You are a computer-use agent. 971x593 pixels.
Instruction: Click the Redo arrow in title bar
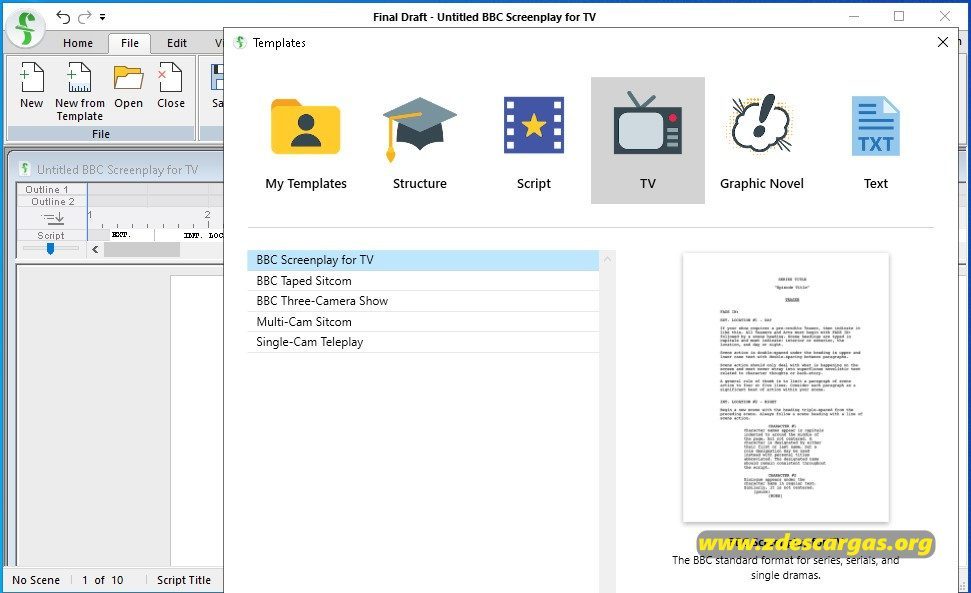tap(84, 17)
